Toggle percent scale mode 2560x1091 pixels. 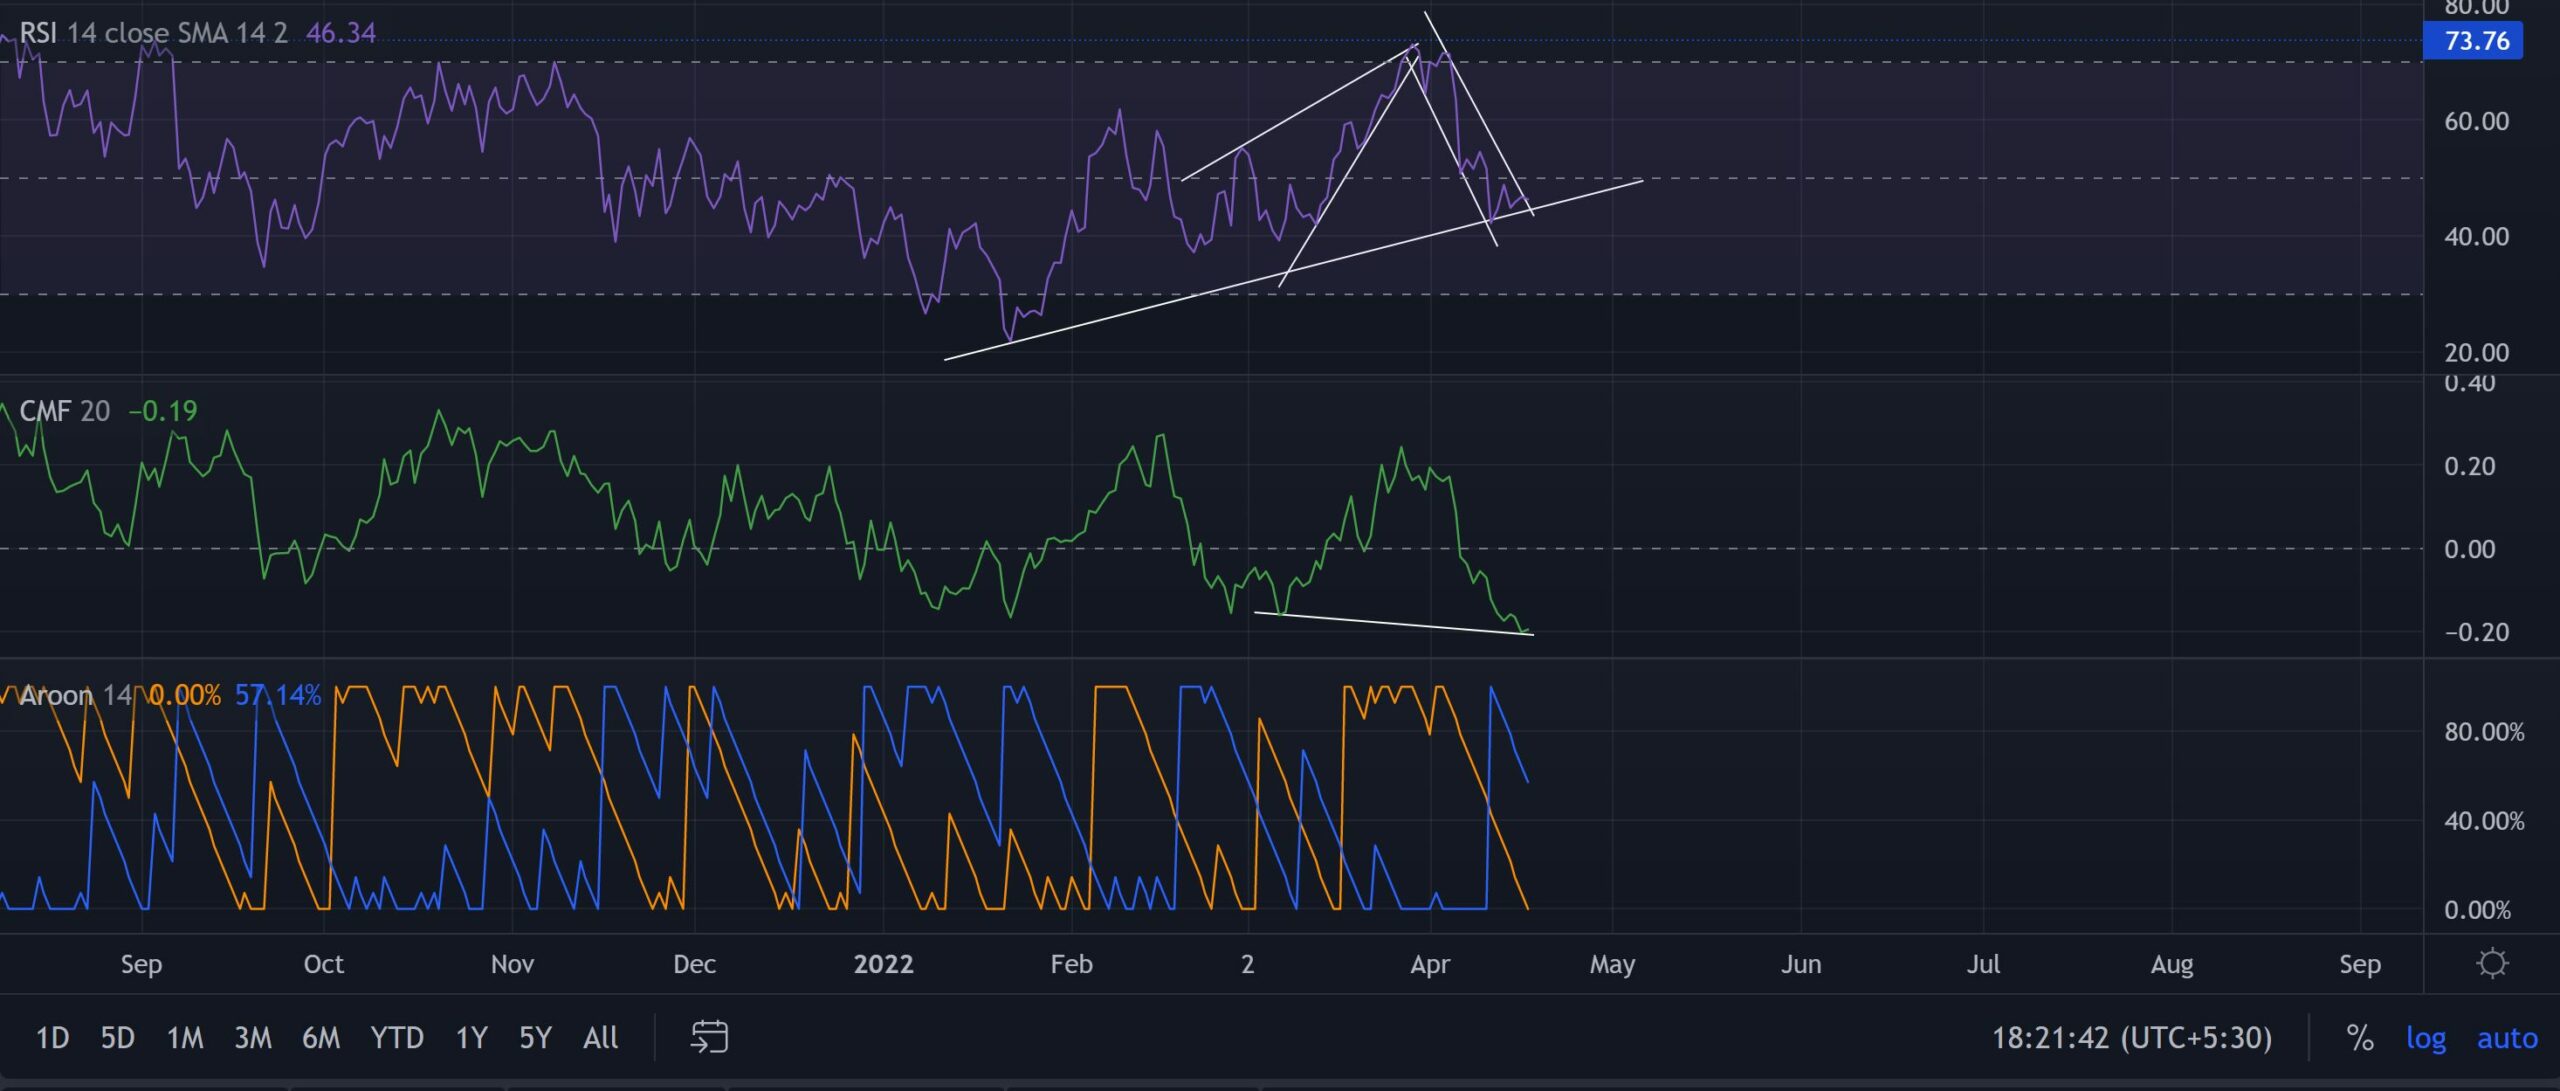pos(2360,1038)
